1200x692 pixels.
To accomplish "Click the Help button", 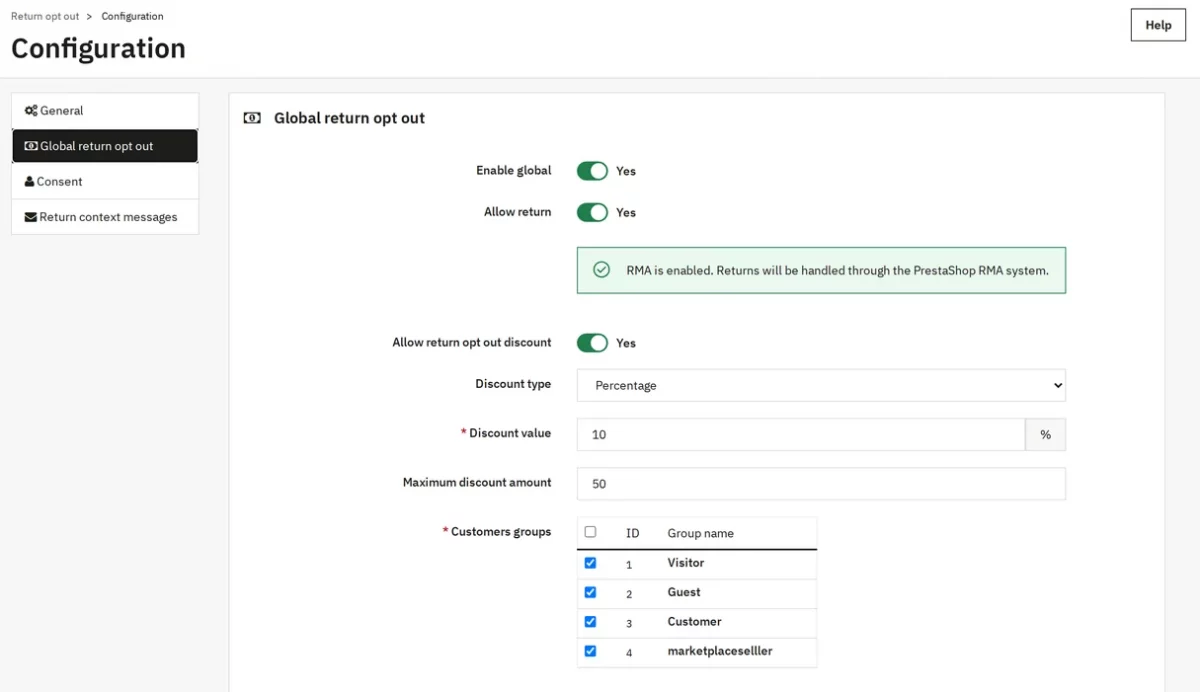I will pyautogui.click(x=1158, y=25).
